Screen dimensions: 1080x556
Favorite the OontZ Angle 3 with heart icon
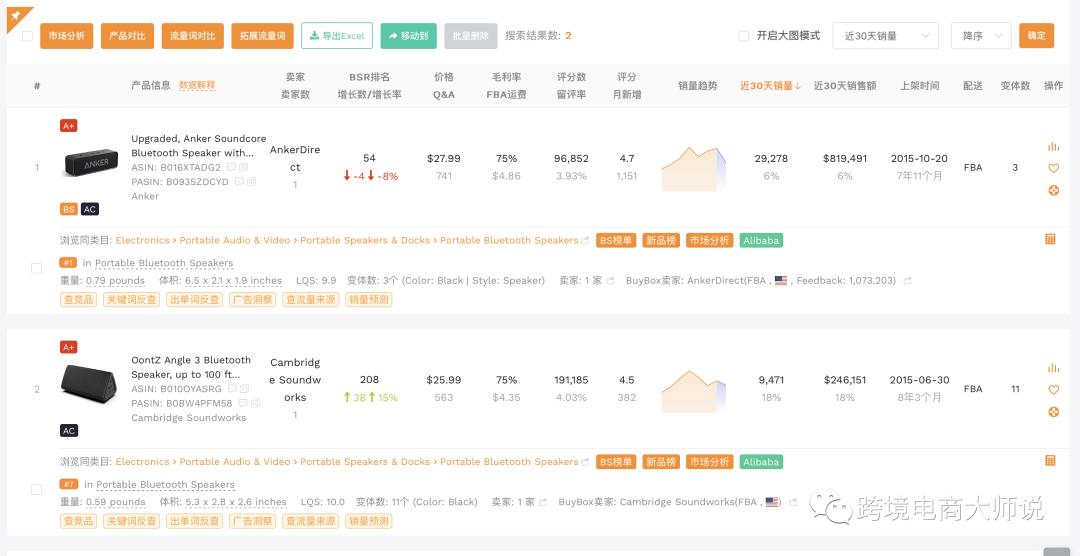[1053, 389]
